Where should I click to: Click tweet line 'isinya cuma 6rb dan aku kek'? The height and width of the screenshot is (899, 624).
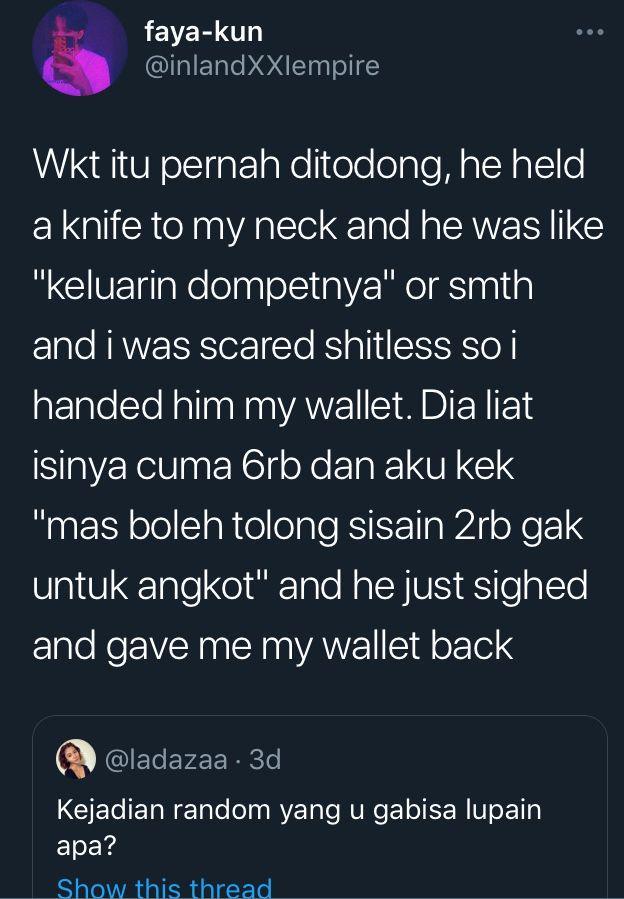[x=273, y=467]
